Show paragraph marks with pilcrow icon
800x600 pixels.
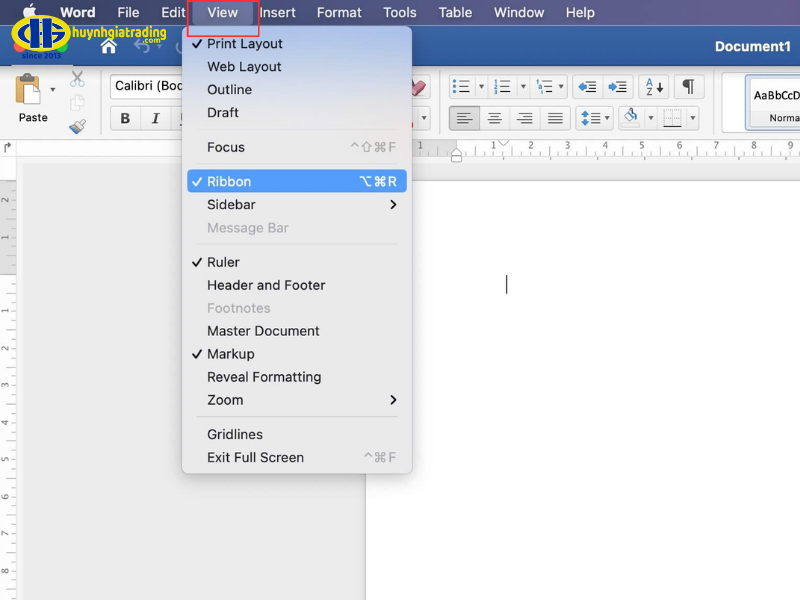click(x=688, y=87)
